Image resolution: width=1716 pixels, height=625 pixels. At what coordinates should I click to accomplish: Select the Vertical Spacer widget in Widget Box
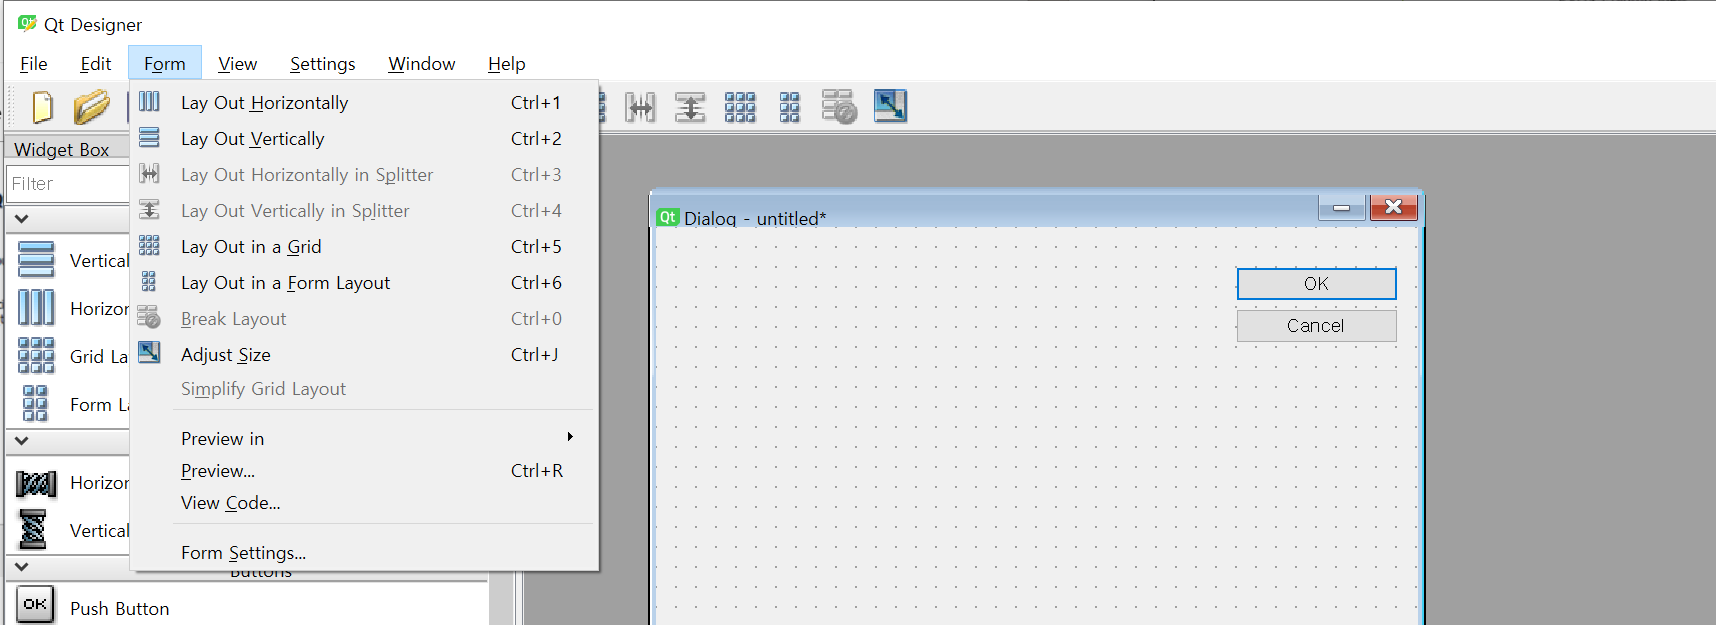(34, 530)
